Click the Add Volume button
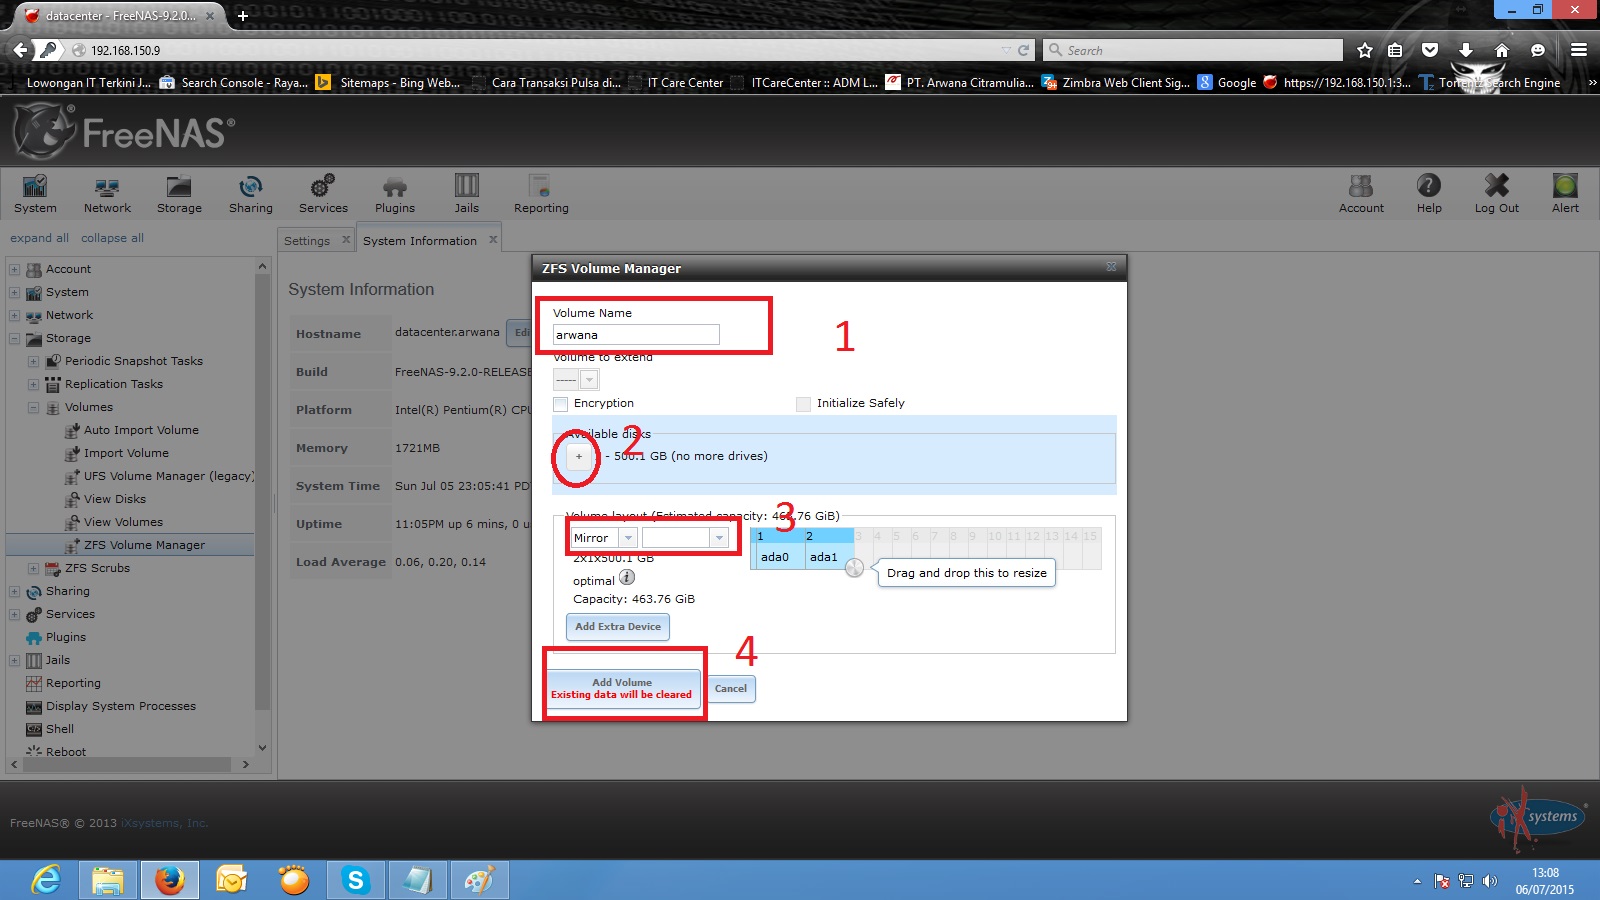This screenshot has width=1600, height=900. (621, 688)
